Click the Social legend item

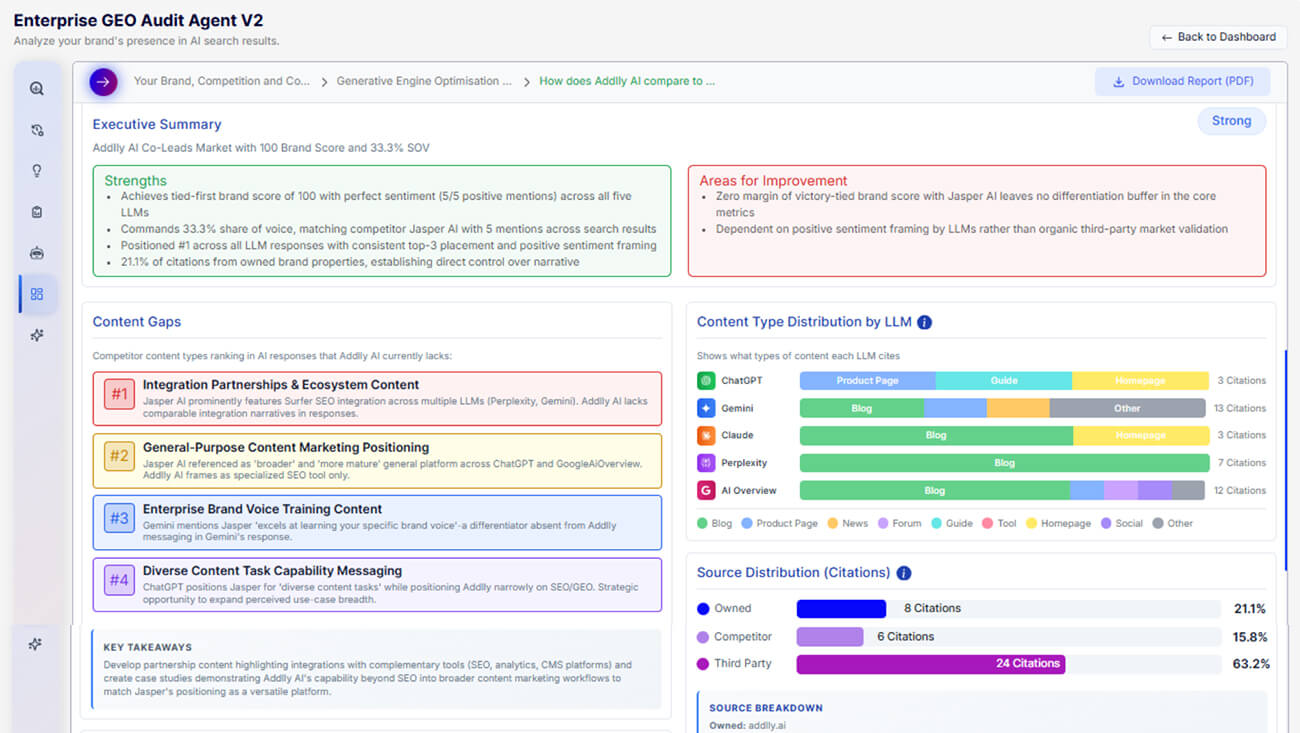1122,523
